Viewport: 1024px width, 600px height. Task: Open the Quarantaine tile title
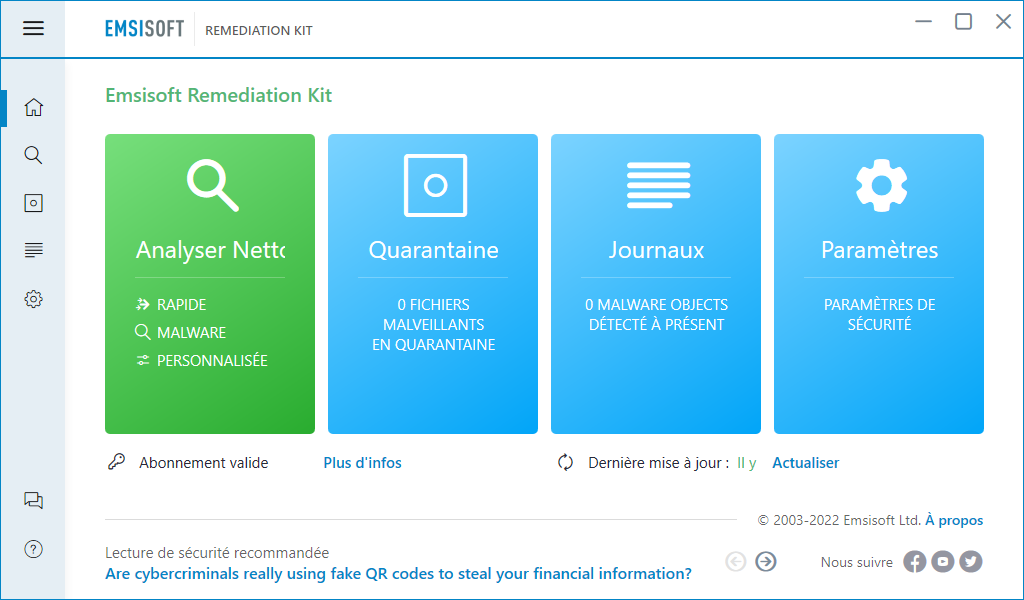point(434,250)
